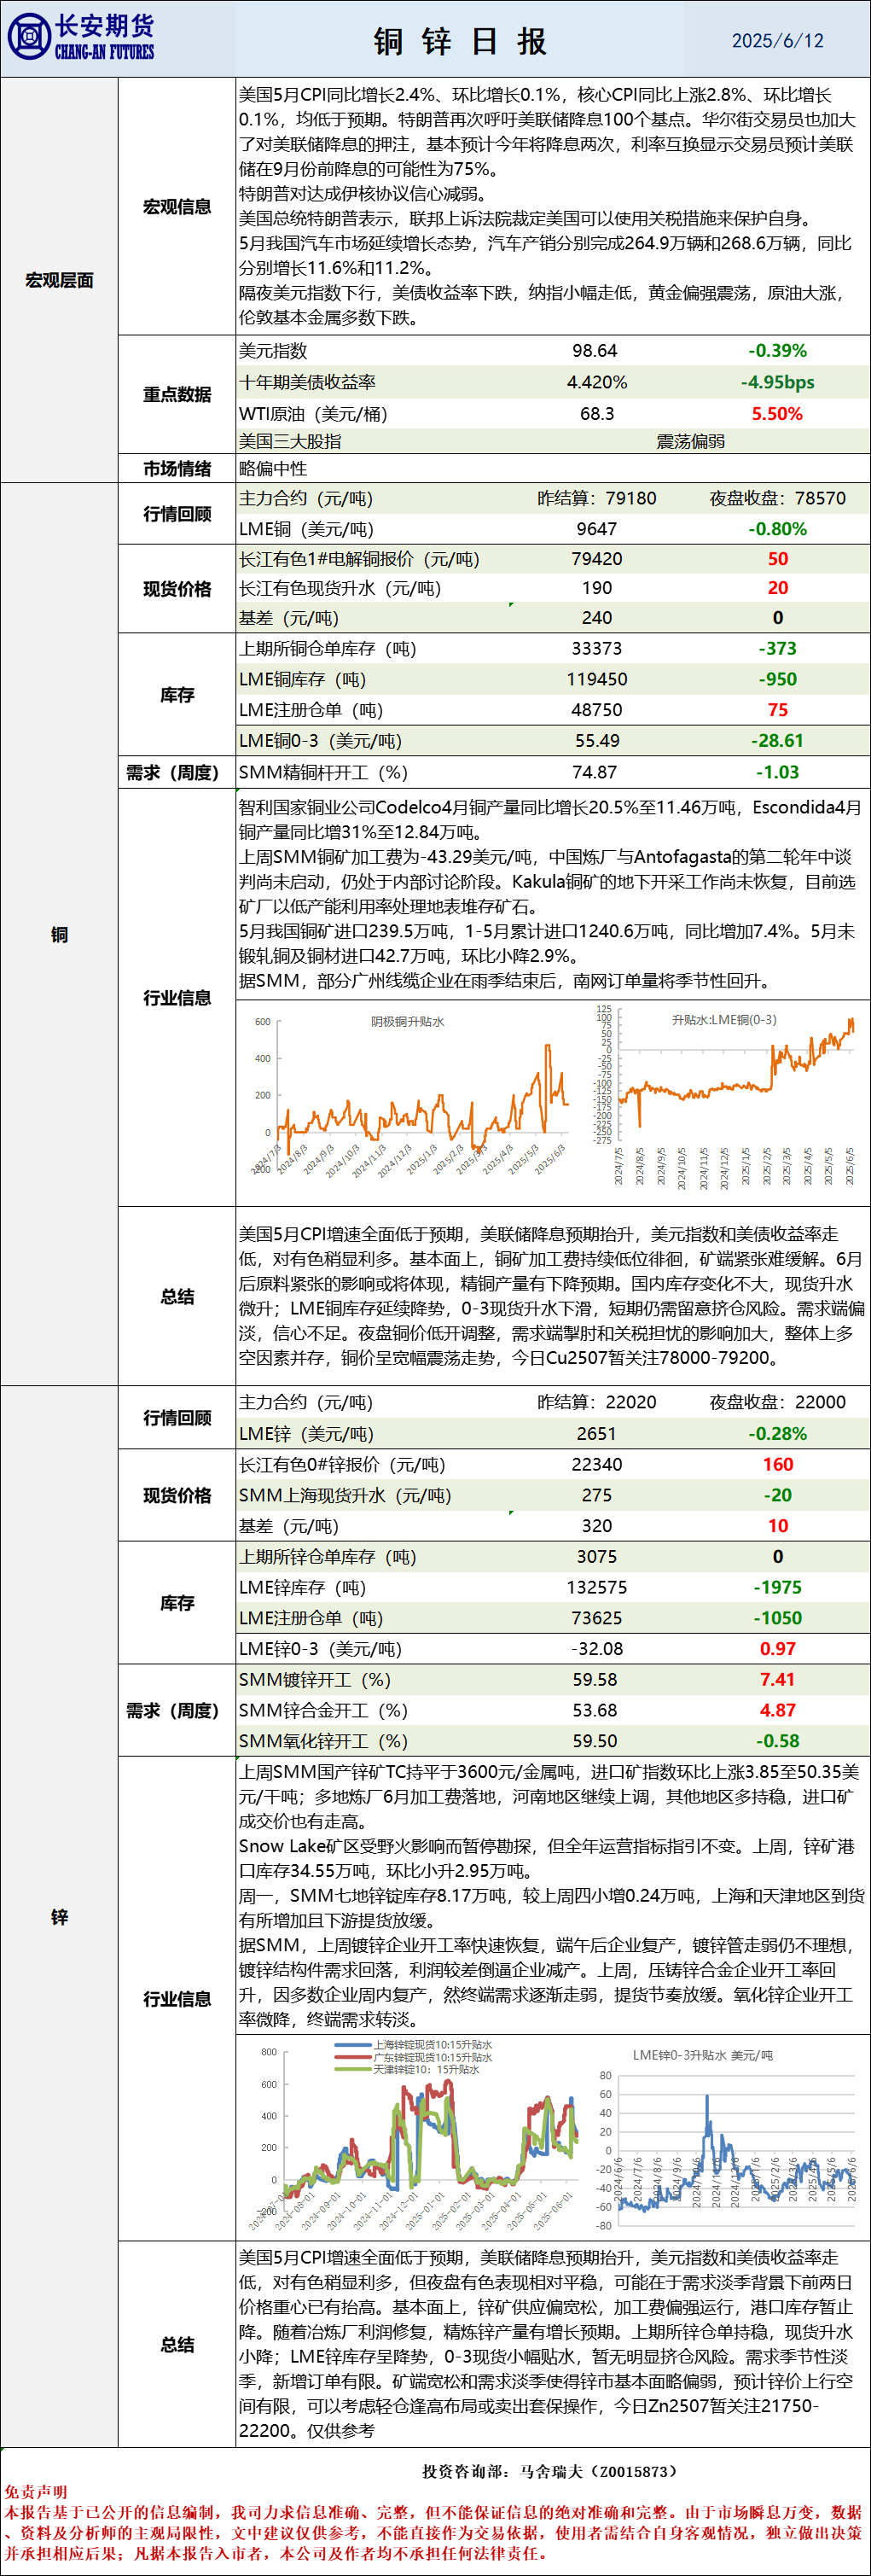Select the SMM上海现货升水 value 275

[597, 1495]
